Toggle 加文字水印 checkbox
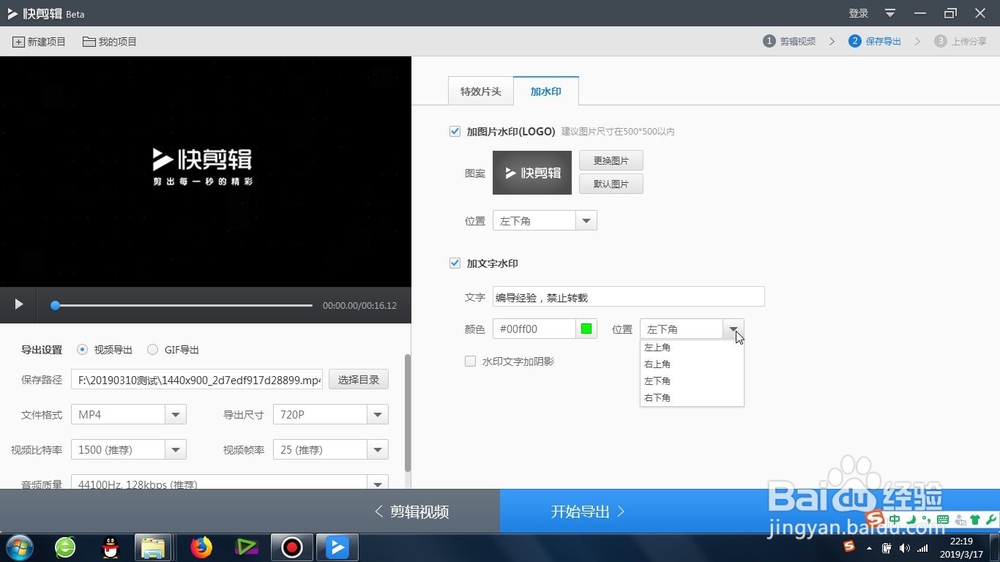This screenshot has height=562, width=1000. pos(455,263)
